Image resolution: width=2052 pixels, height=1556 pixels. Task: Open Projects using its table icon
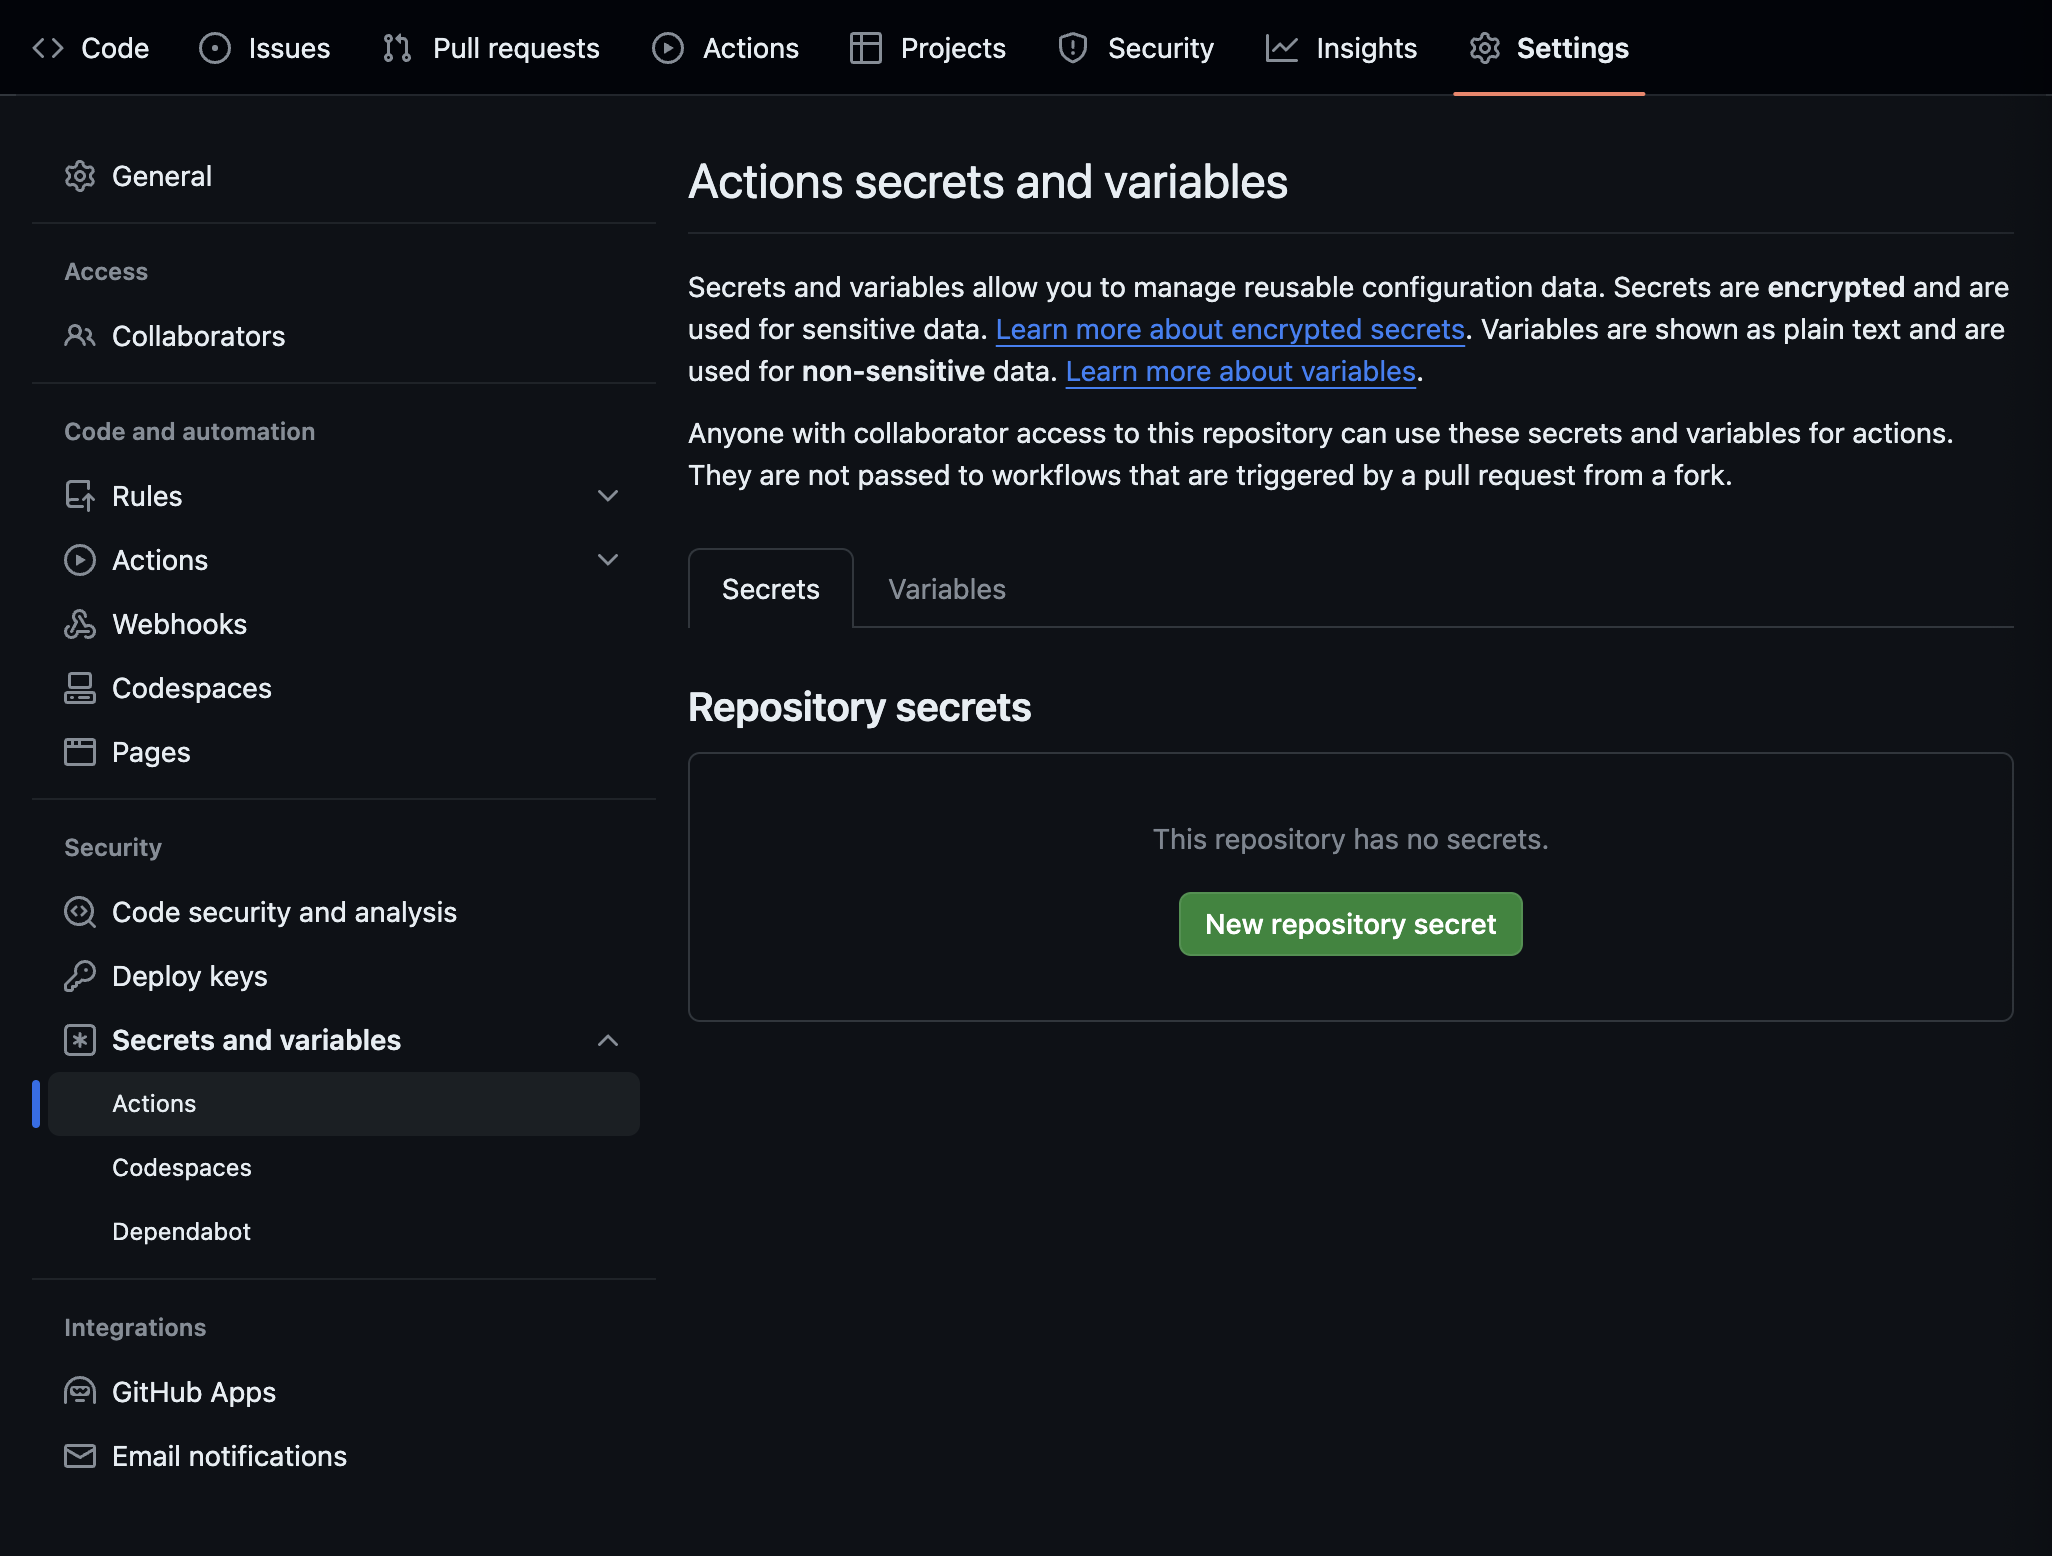click(x=866, y=47)
